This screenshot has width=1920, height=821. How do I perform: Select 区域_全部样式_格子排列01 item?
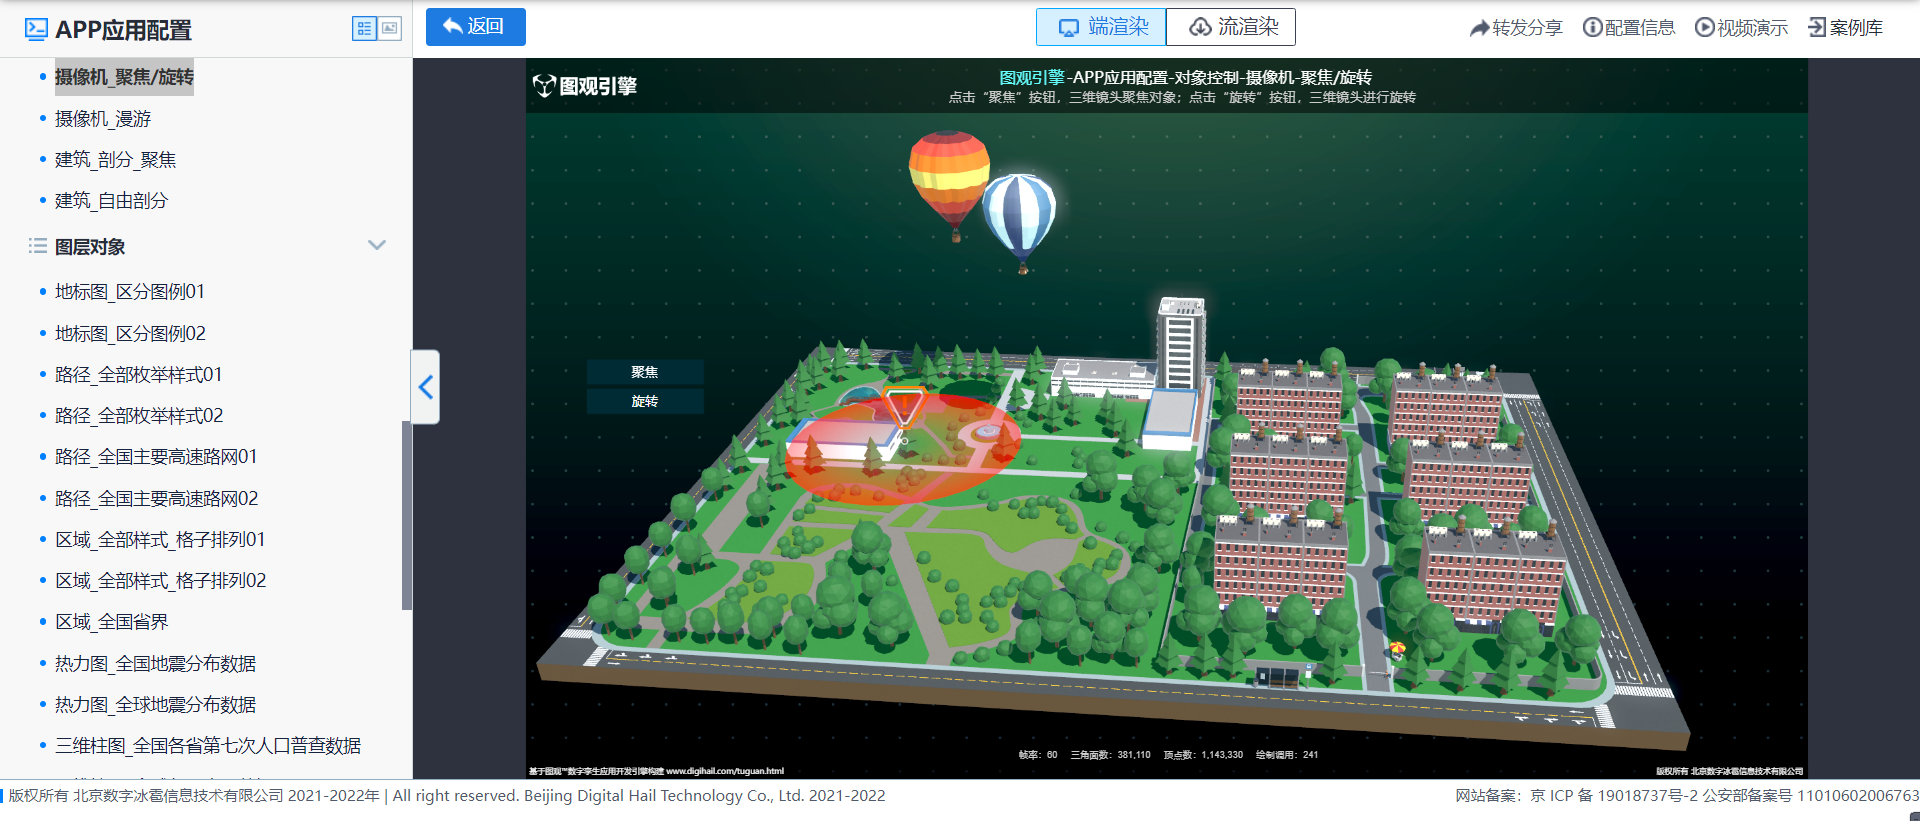click(160, 540)
